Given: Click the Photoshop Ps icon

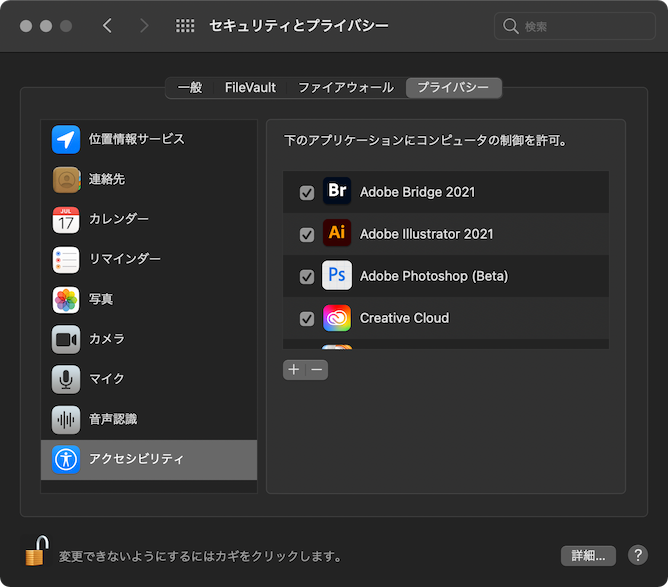Looking at the screenshot, I should click(x=337, y=275).
